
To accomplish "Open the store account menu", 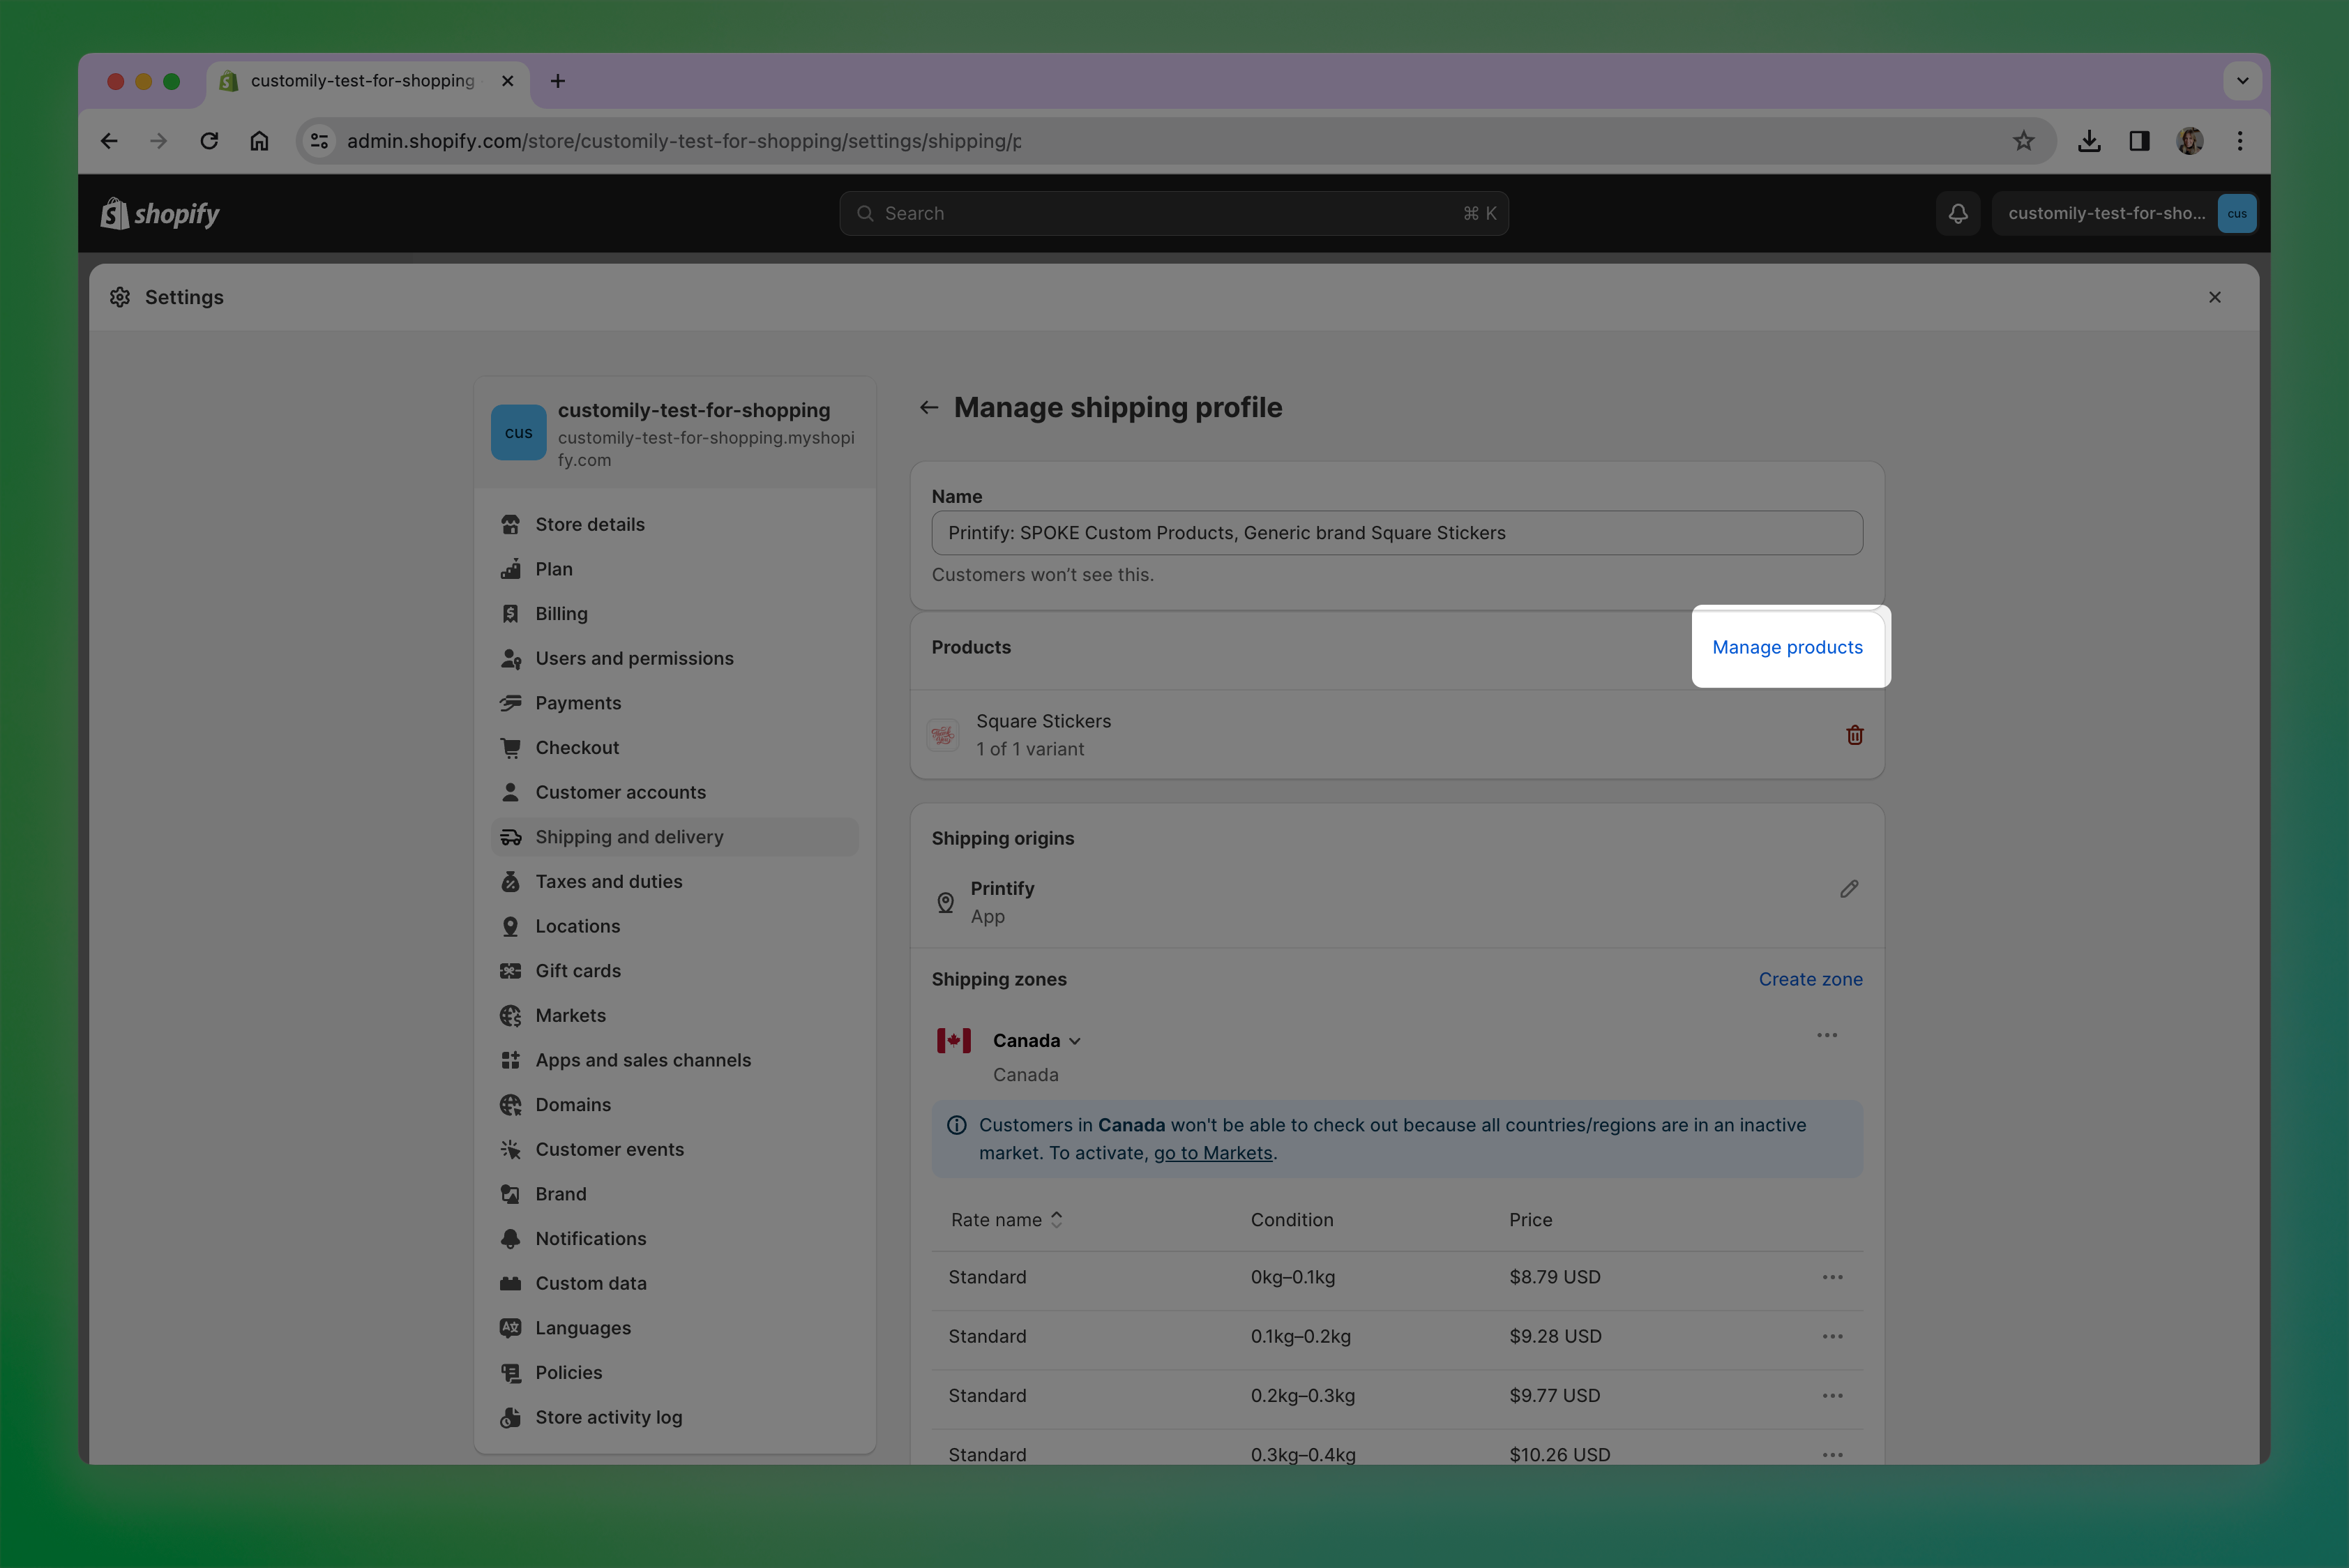I will pos(2126,213).
